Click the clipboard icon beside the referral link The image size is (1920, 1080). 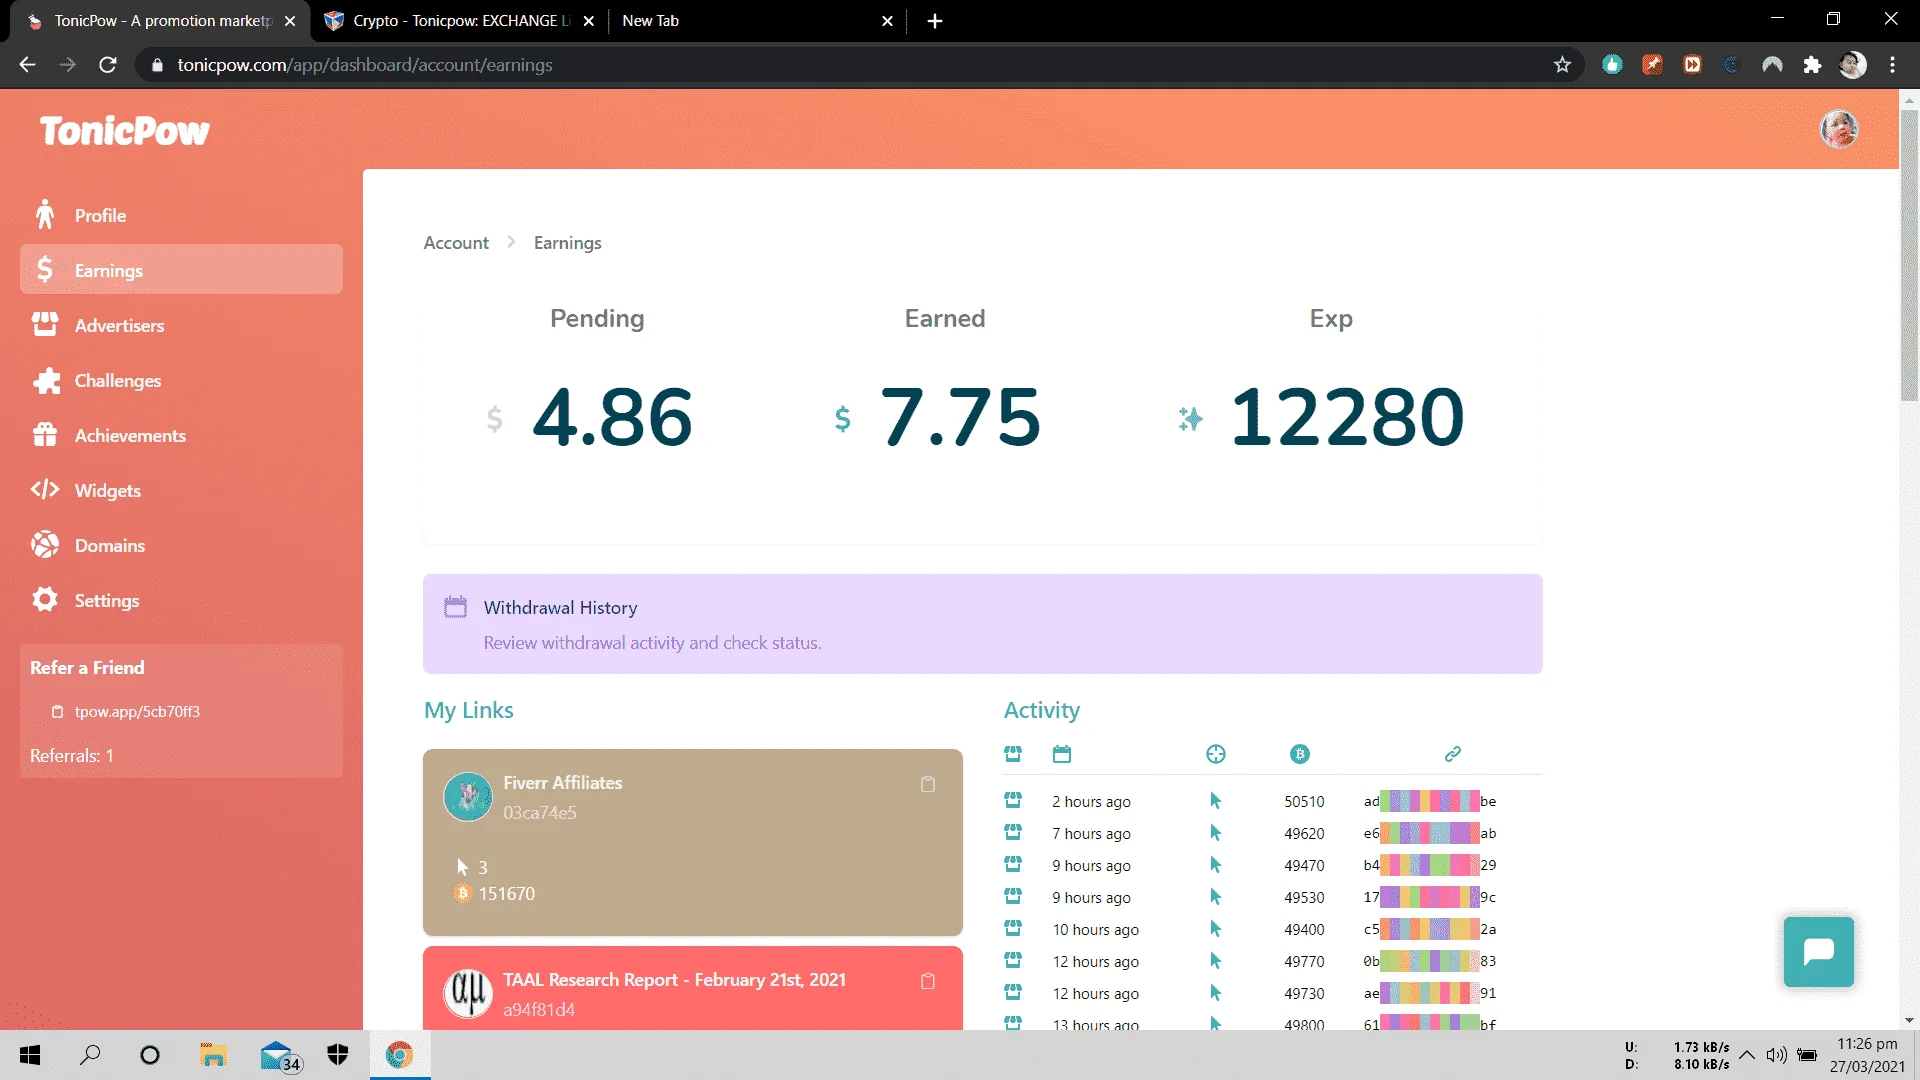[x=57, y=712]
